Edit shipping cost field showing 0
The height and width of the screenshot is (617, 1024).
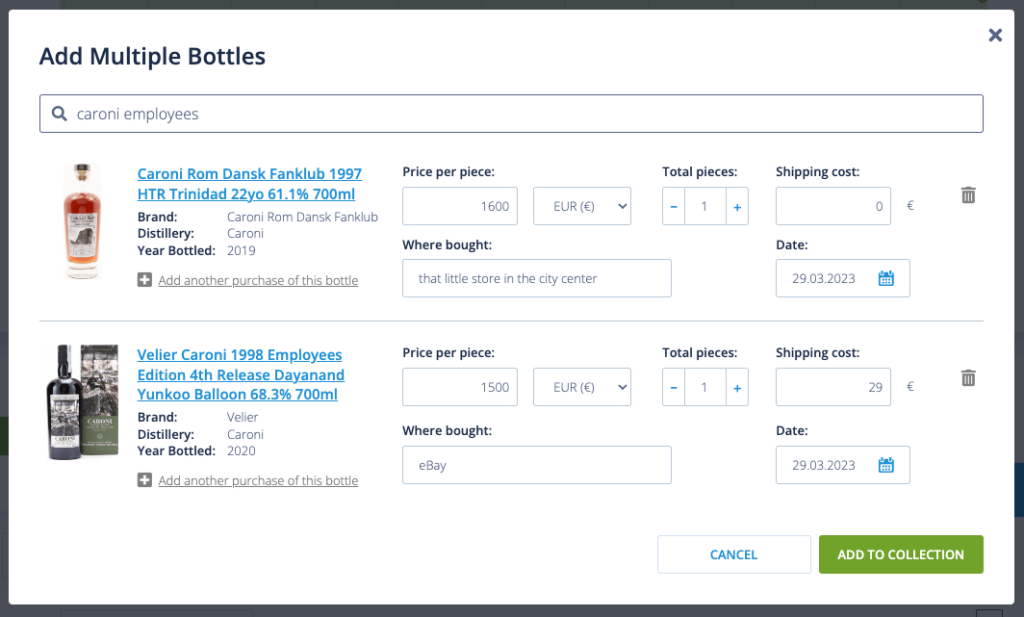tap(833, 206)
